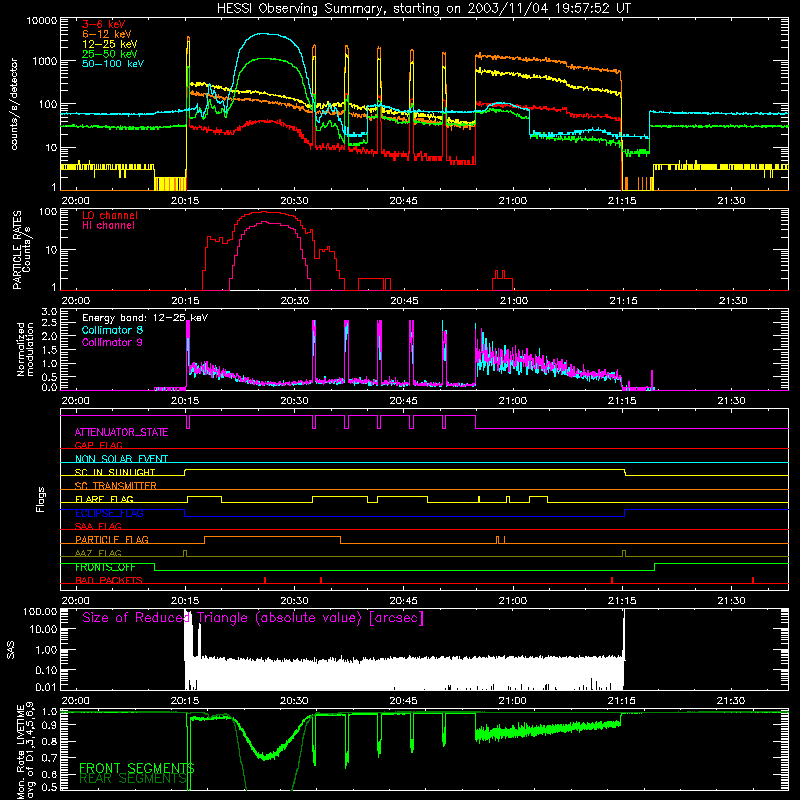This screenshot has height=800, width=800.
Task: Click the 0.7 tick on livetime plot
Action: 49,757
